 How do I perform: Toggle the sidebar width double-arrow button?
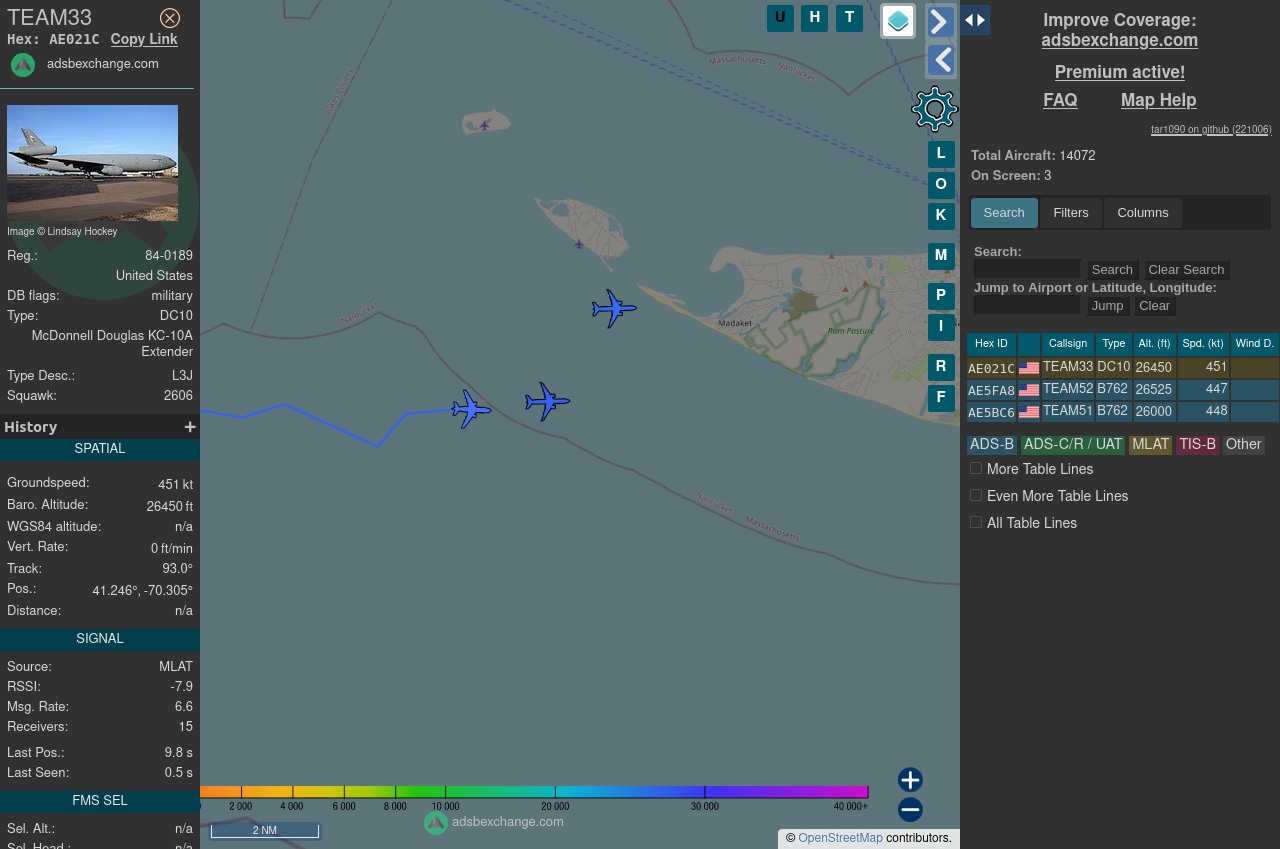click(x=975, y=20)
